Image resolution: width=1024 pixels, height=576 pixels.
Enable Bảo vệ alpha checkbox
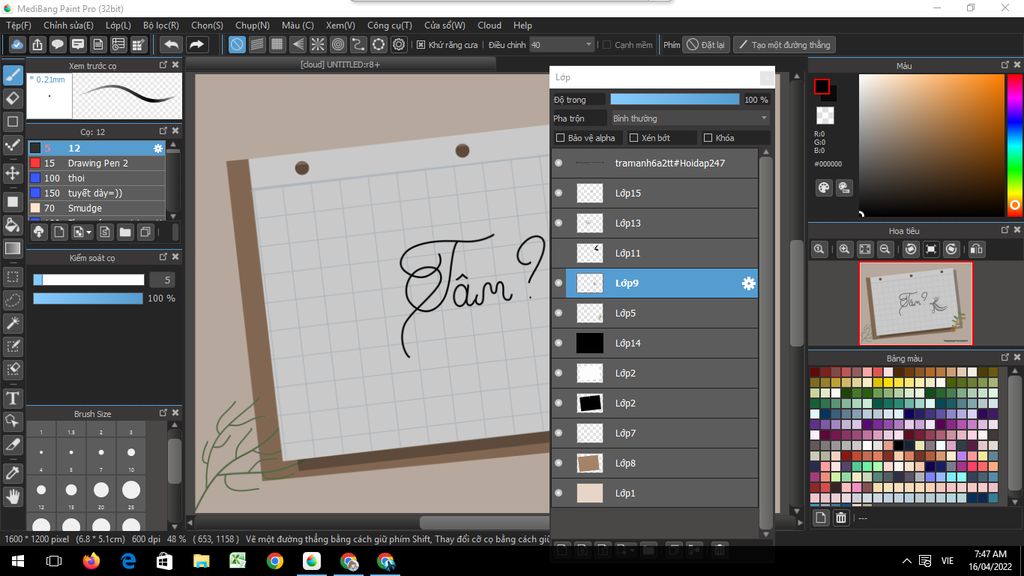click(560, 138)
